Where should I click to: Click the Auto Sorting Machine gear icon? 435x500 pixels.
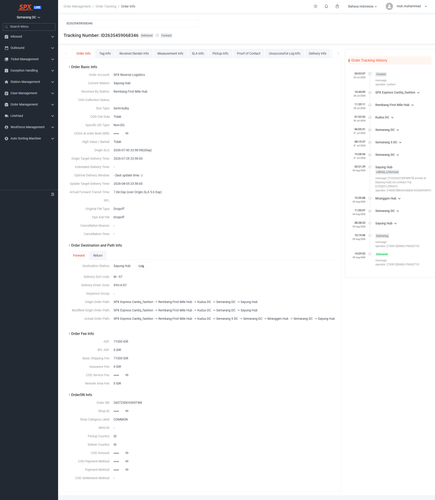tap(6, 139)
